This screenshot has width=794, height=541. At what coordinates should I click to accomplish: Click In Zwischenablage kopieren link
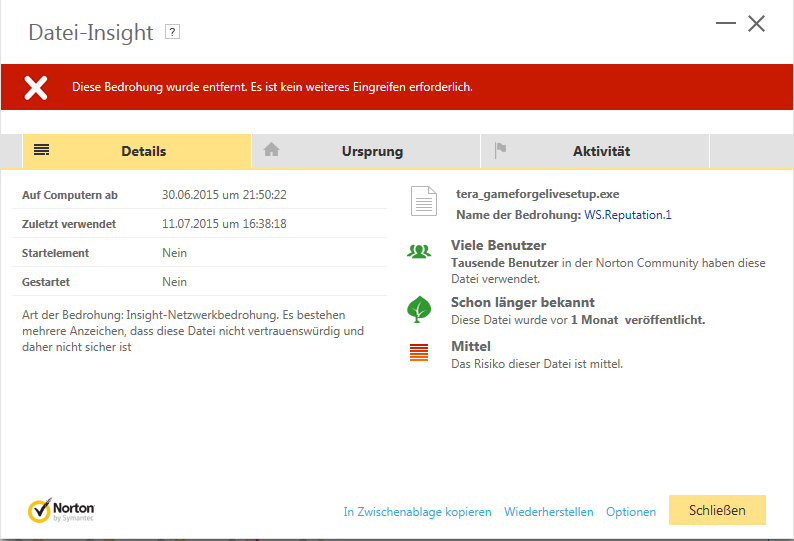pos(417,512)
